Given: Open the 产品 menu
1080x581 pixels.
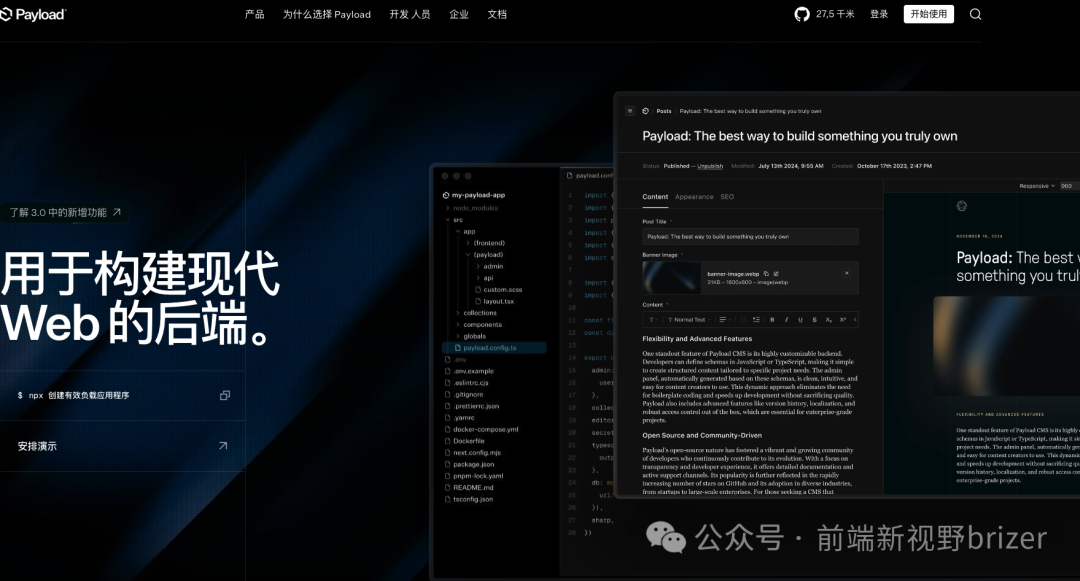Looking at the screenshot, I should pos(254,14).
